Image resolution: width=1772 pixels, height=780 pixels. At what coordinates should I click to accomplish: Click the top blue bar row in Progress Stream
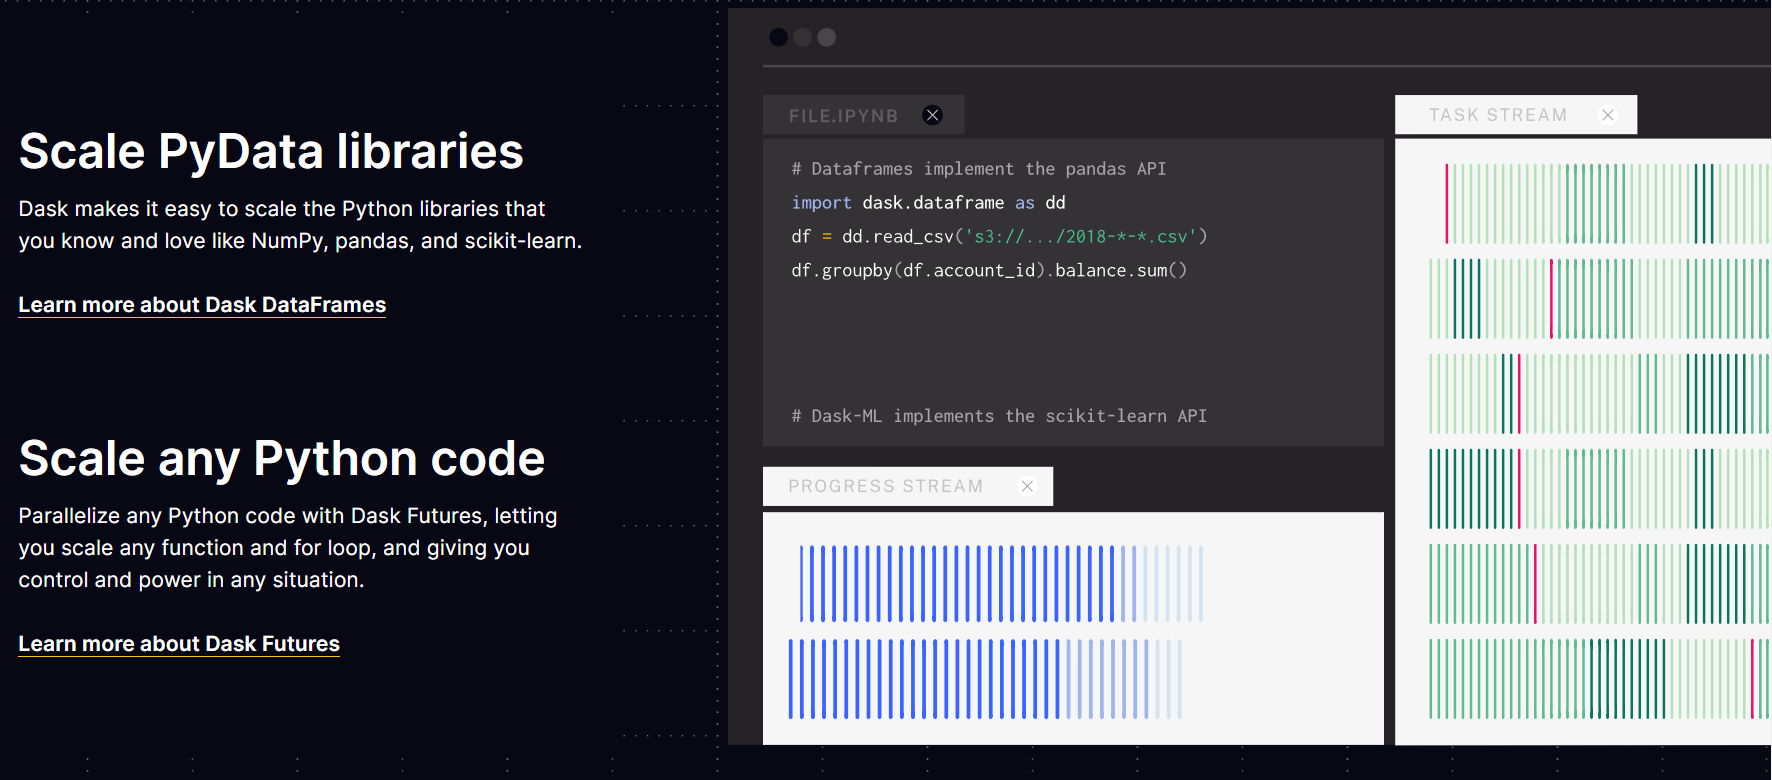point(1001,584)
